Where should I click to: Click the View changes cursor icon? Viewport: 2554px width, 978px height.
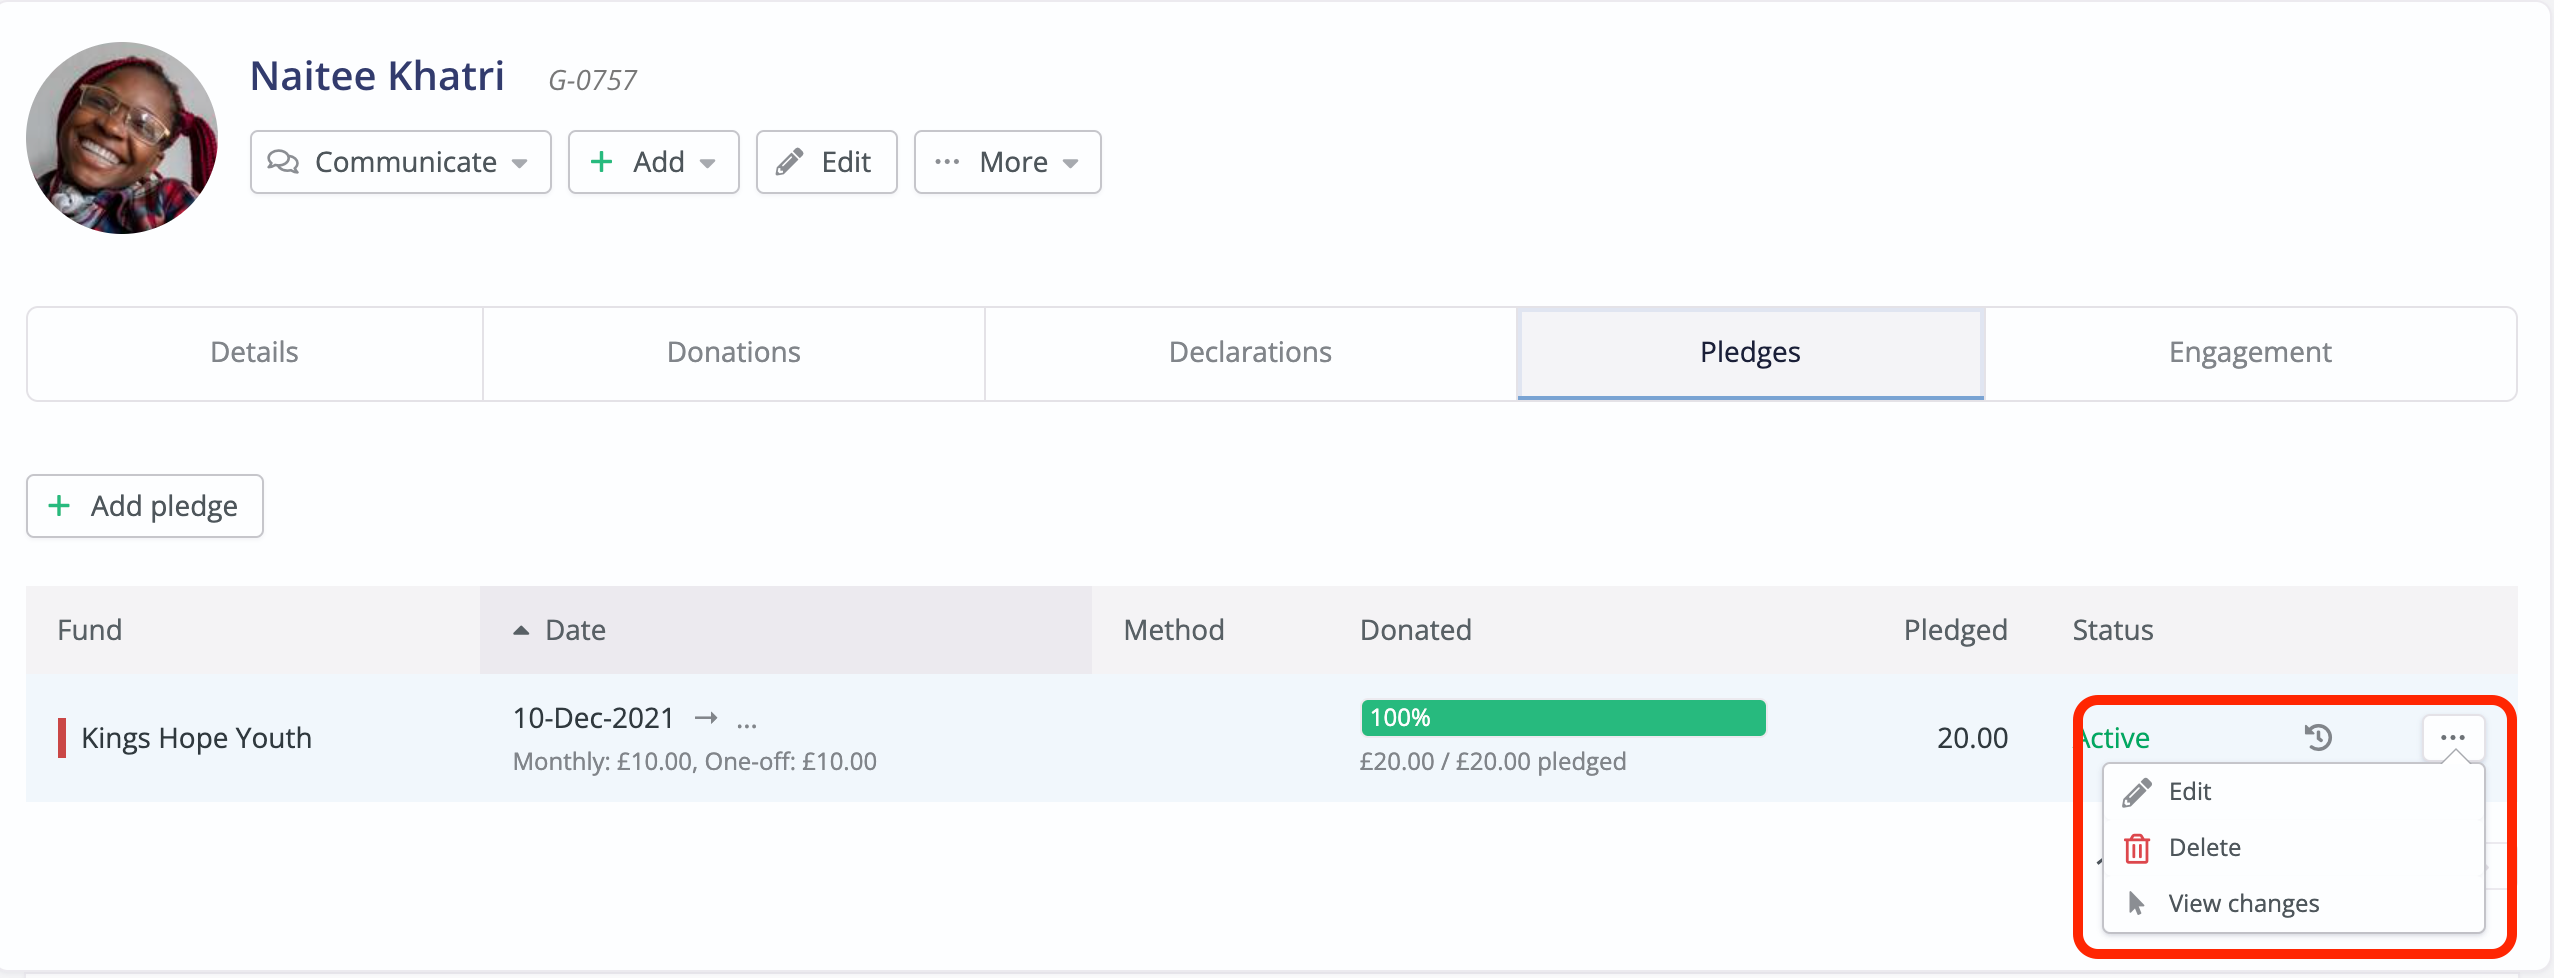coord(2137,904)
